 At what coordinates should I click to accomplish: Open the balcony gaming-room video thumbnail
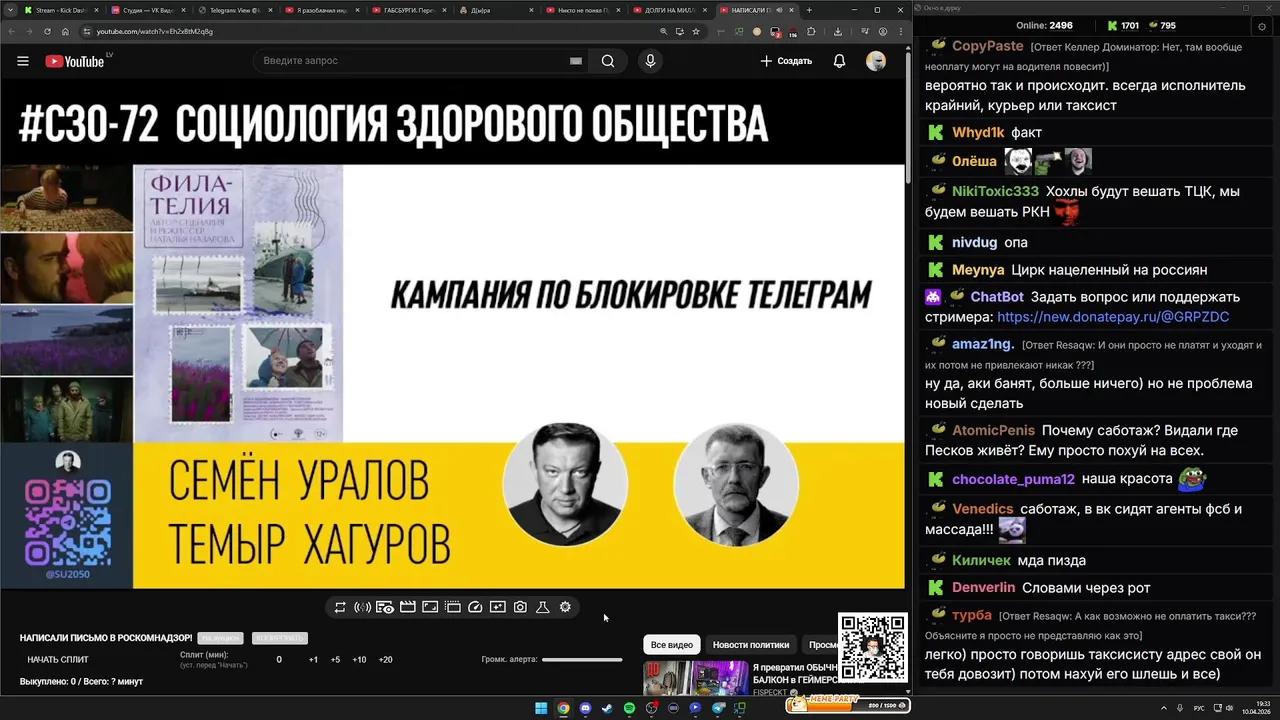pyautogui.click(x=696, y=678)
